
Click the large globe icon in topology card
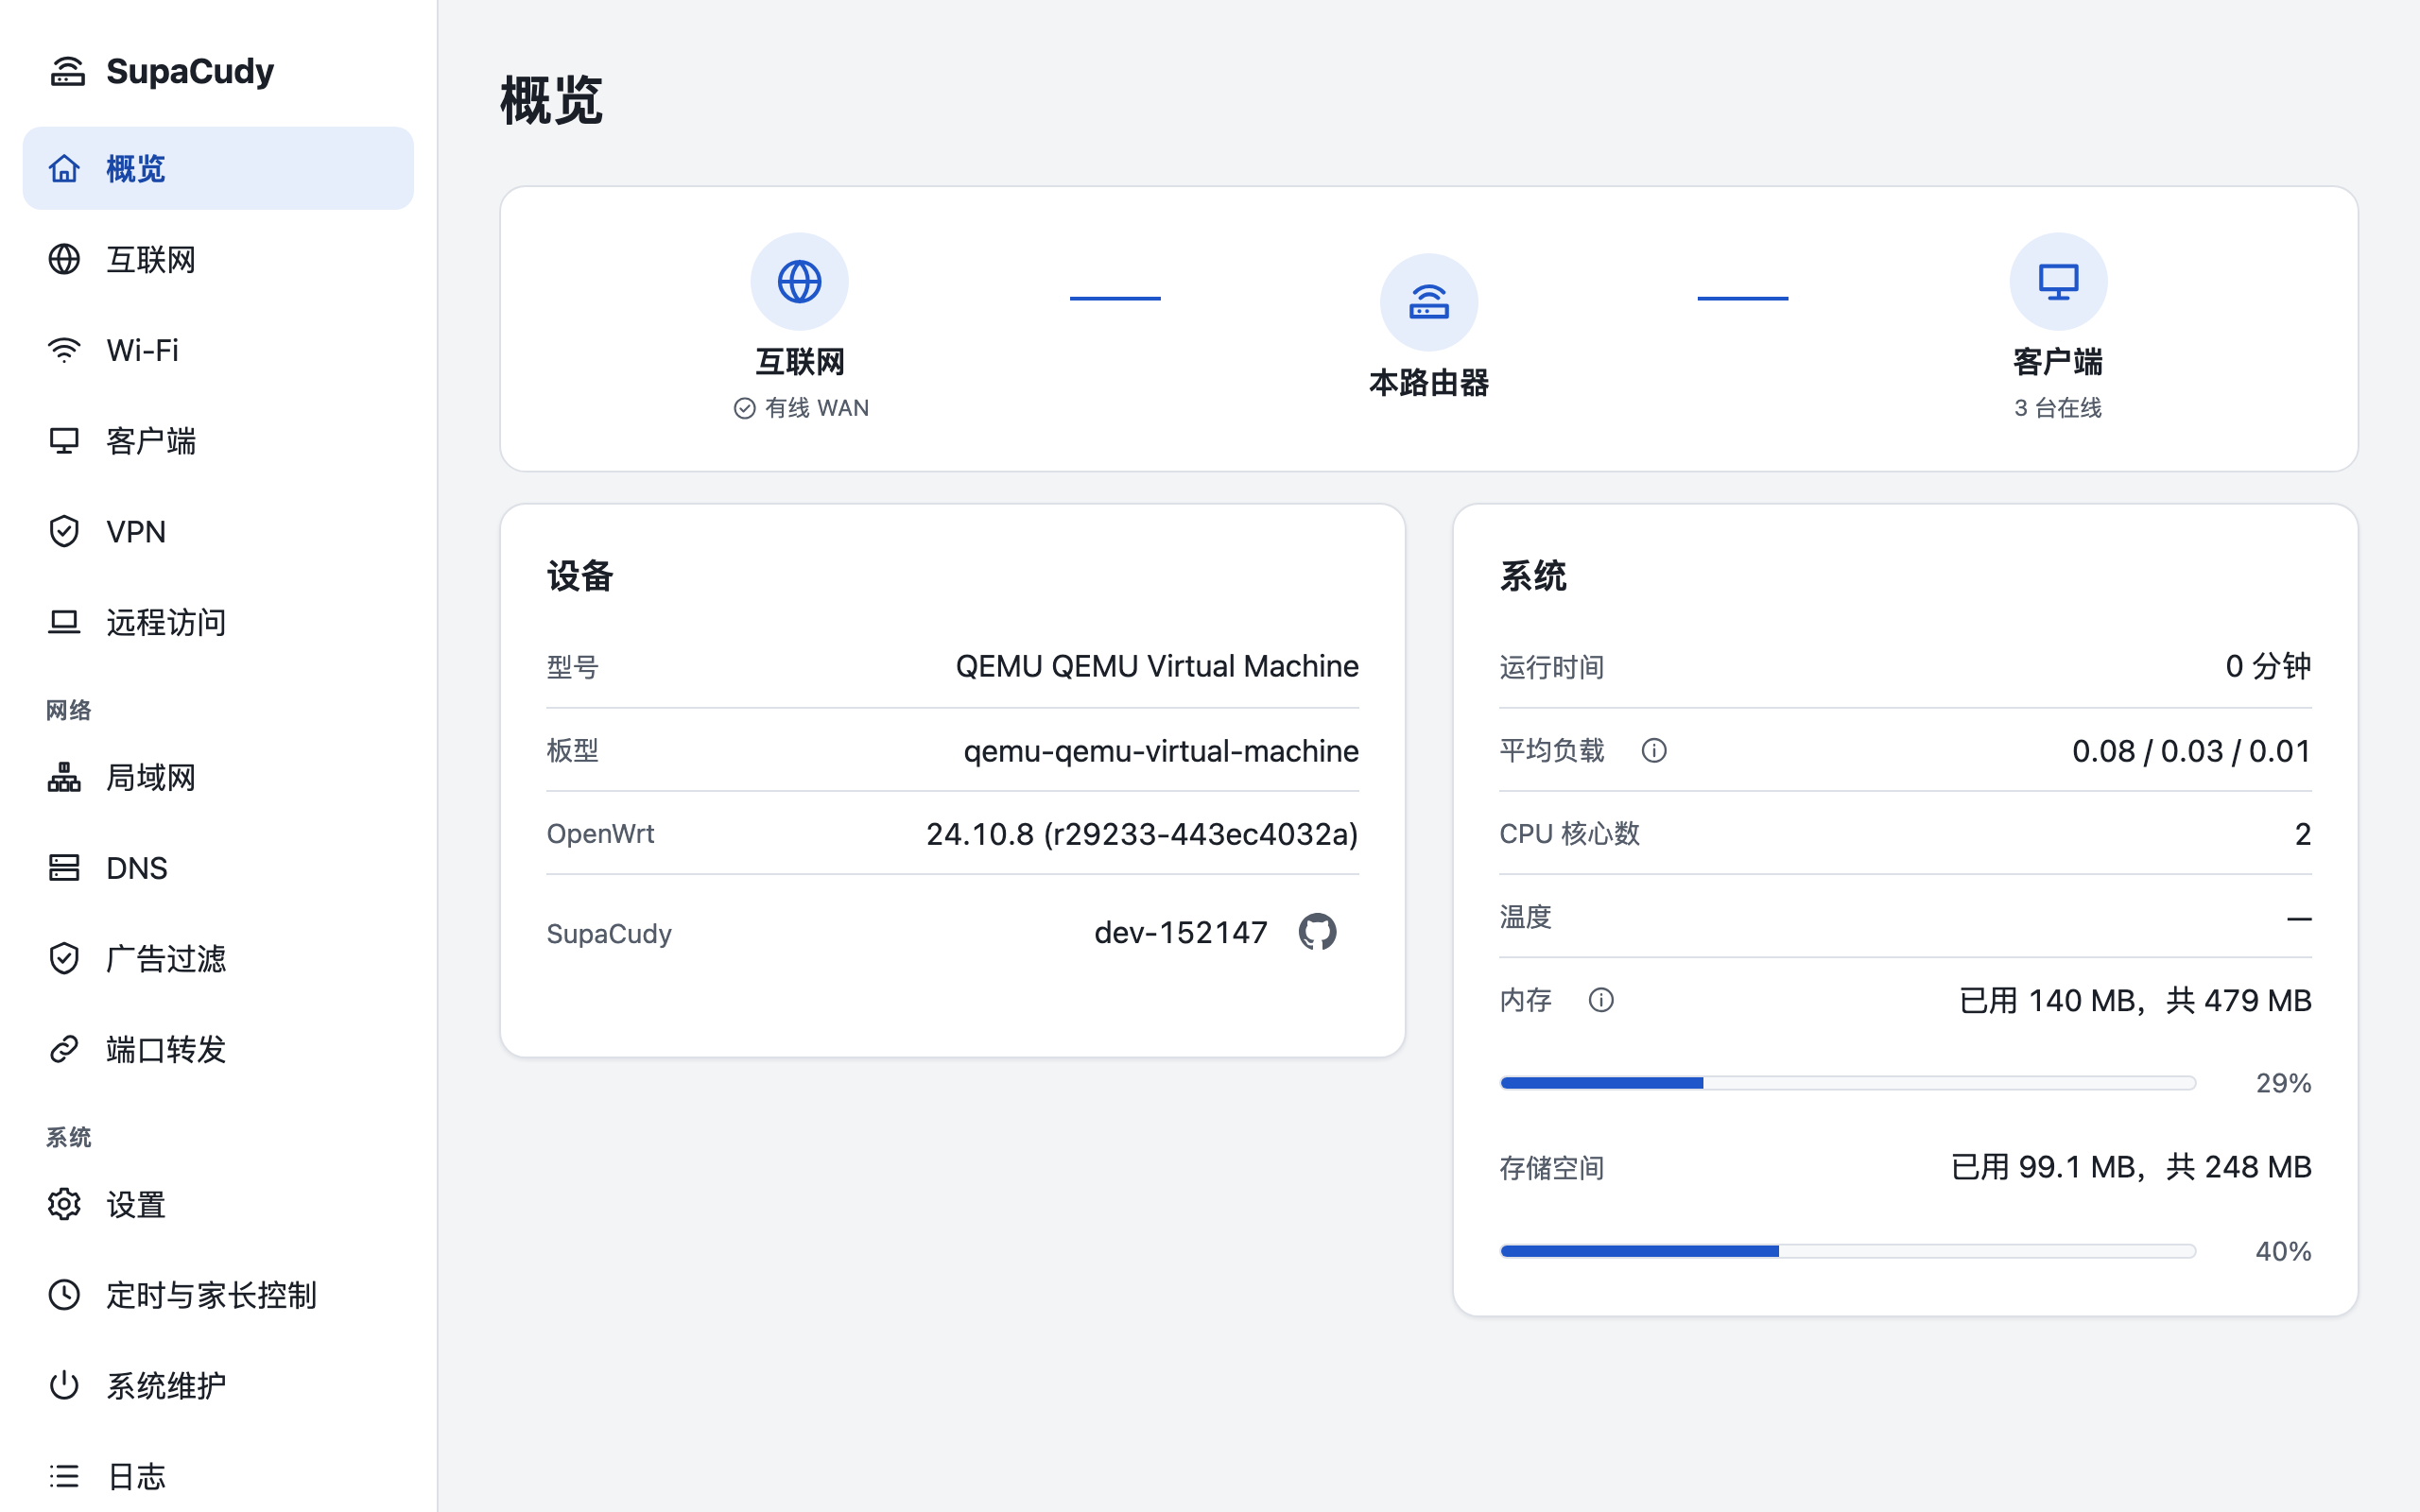click(799, 282)
